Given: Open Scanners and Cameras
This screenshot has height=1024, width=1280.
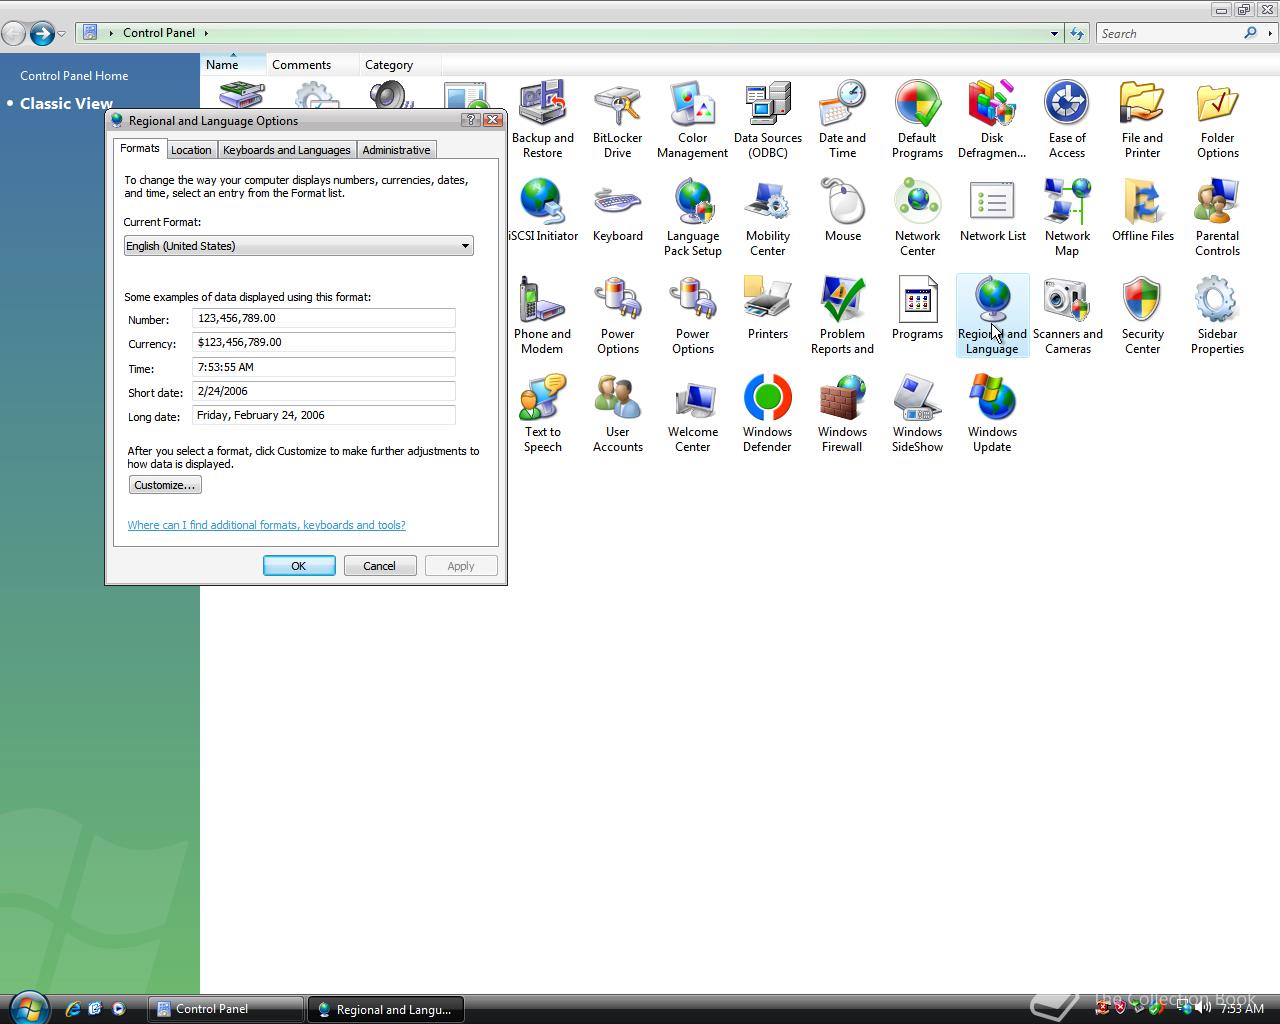Looking at the screenshot, I should [1067, 316].
